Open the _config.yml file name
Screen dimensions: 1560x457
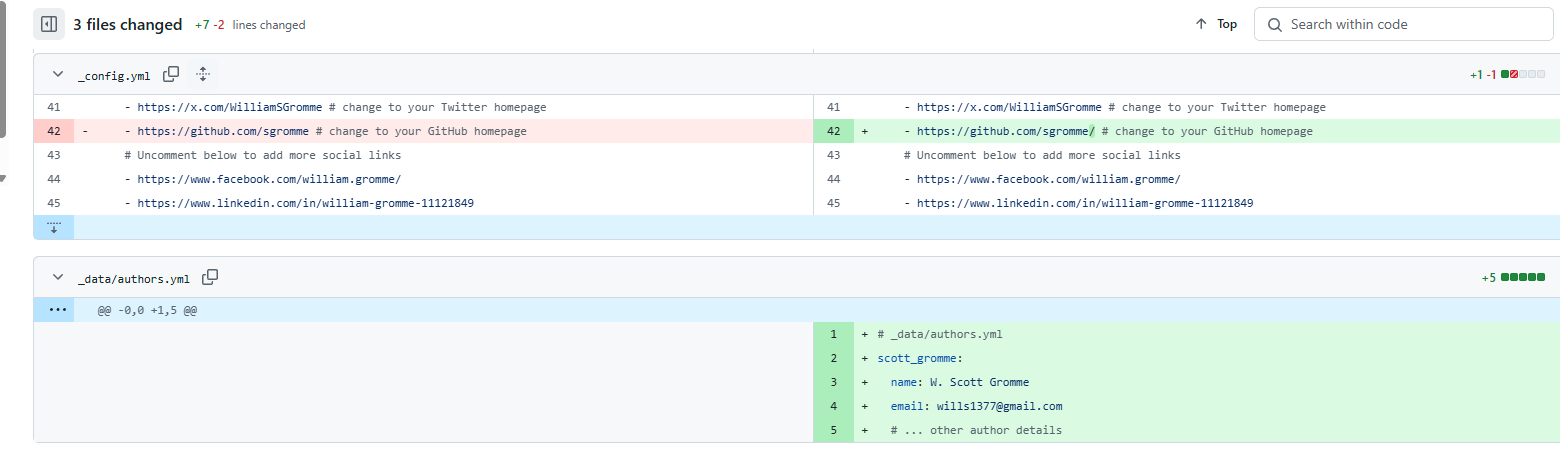point(114,75)
